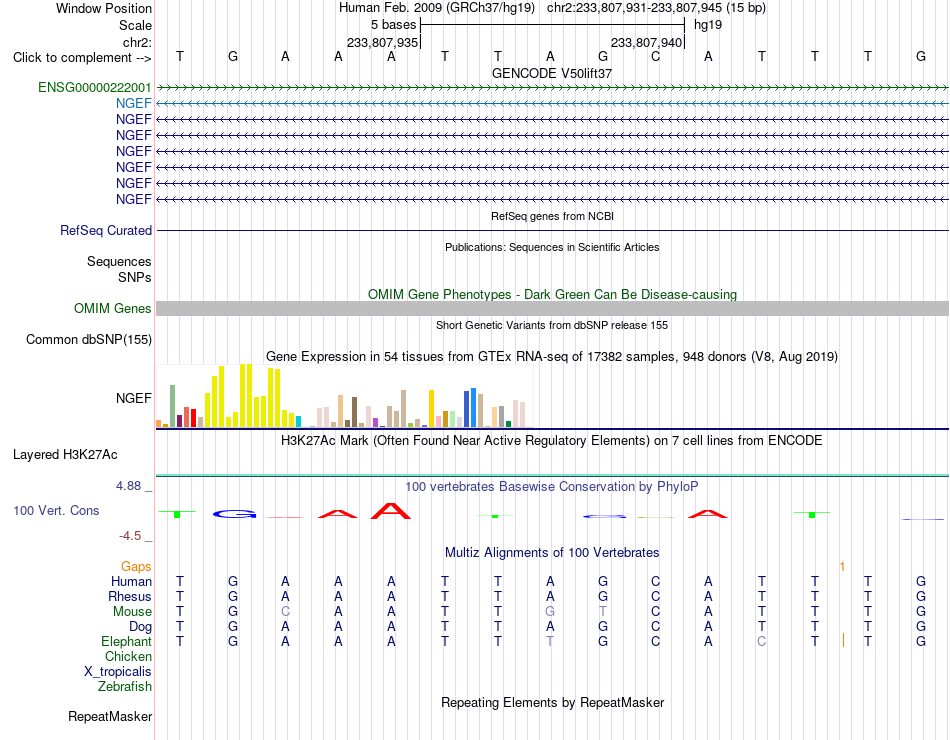Select the Zebrafish alignment row label
Viewport: 950px width, 740px height.
click(x=125, y=687)
